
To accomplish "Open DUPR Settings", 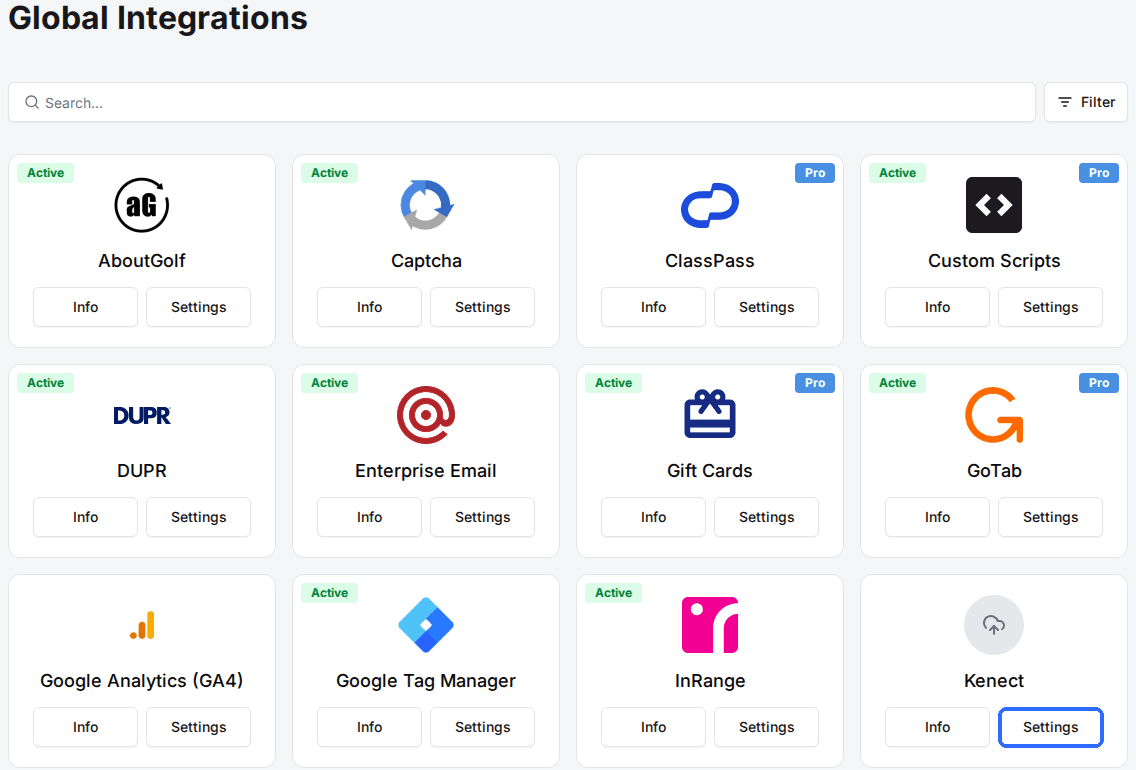I will pyautogui.click(x=199, y=517).
